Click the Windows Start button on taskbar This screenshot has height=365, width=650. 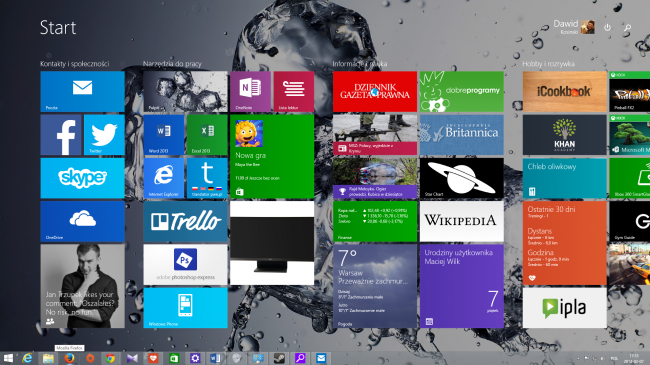(8, 358)
